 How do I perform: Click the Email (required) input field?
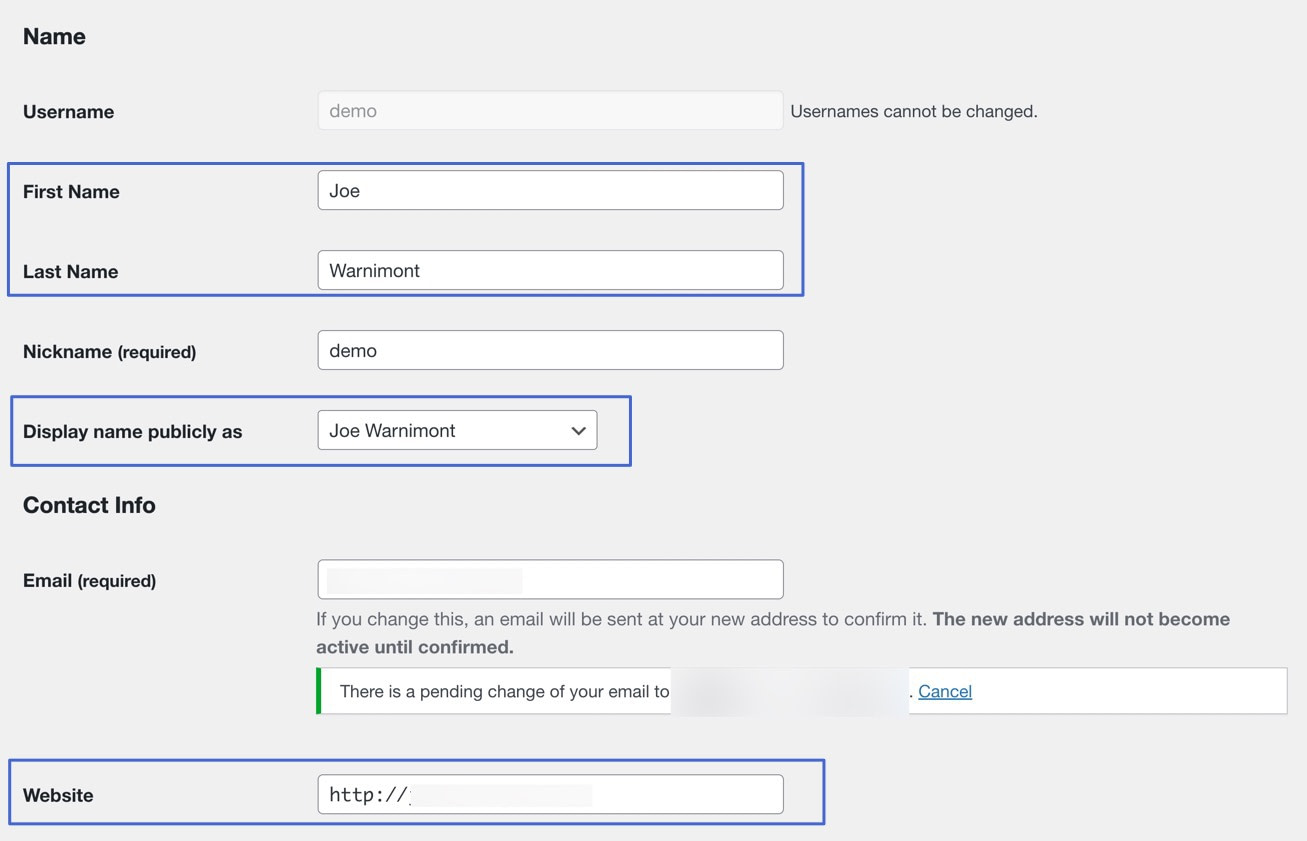[550, 579]
